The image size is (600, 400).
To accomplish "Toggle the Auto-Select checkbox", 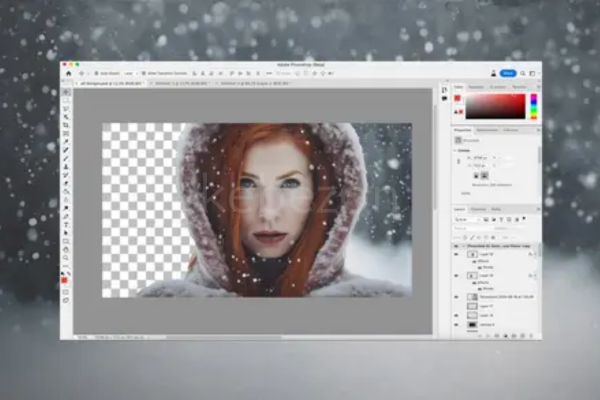I will pyautogui.click(x=96, y=73).
